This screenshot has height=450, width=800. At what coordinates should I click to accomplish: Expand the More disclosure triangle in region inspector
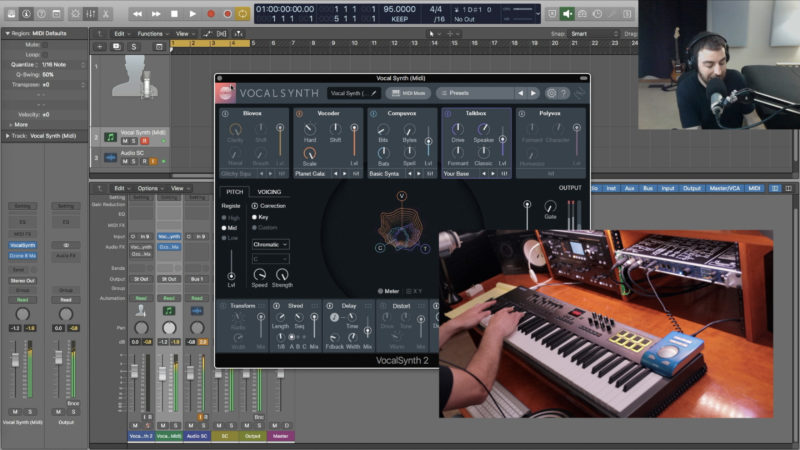pos(10,125)
